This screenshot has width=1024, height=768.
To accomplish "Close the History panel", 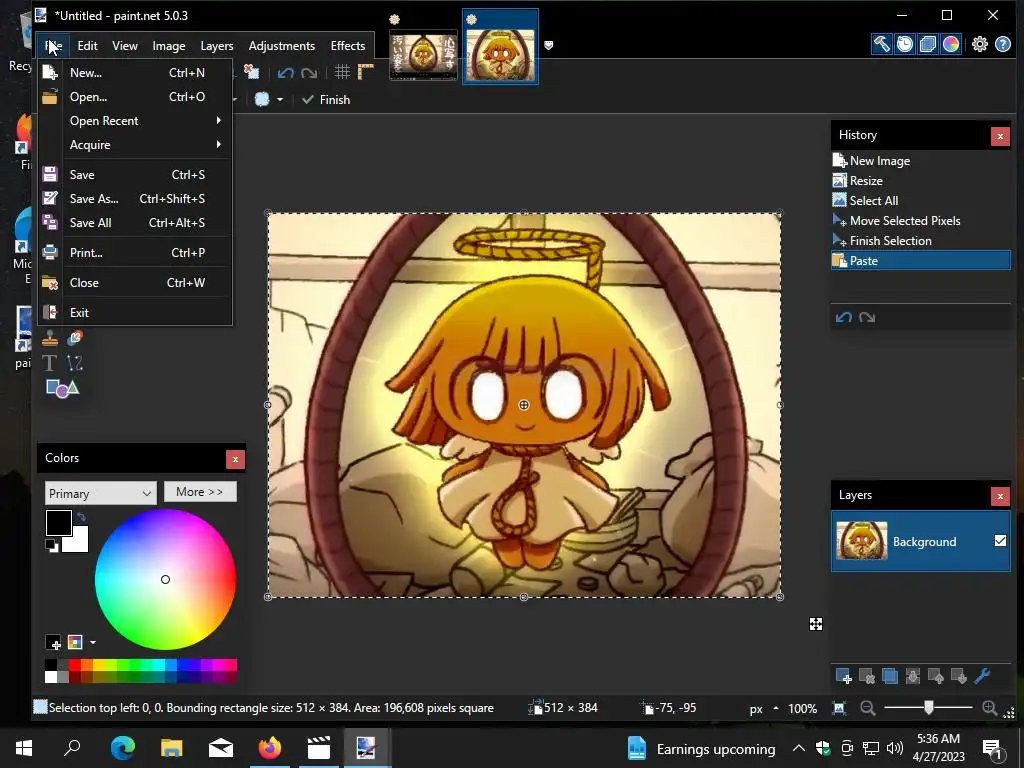I will (1000, 136).
